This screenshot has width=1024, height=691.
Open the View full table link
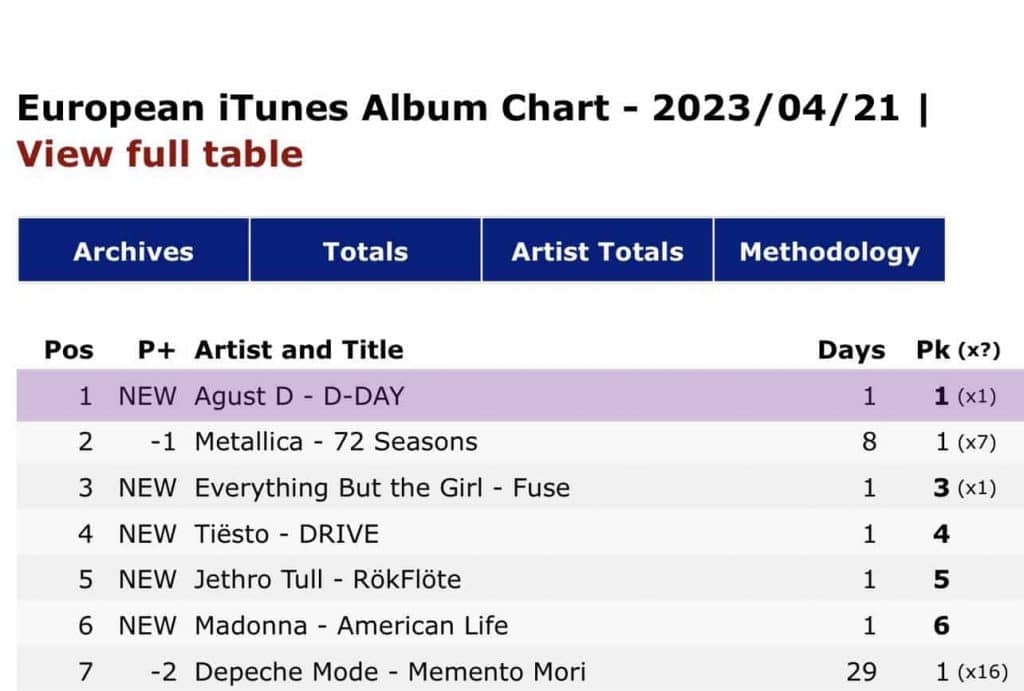pyautogui.click(x=160, y=155)
